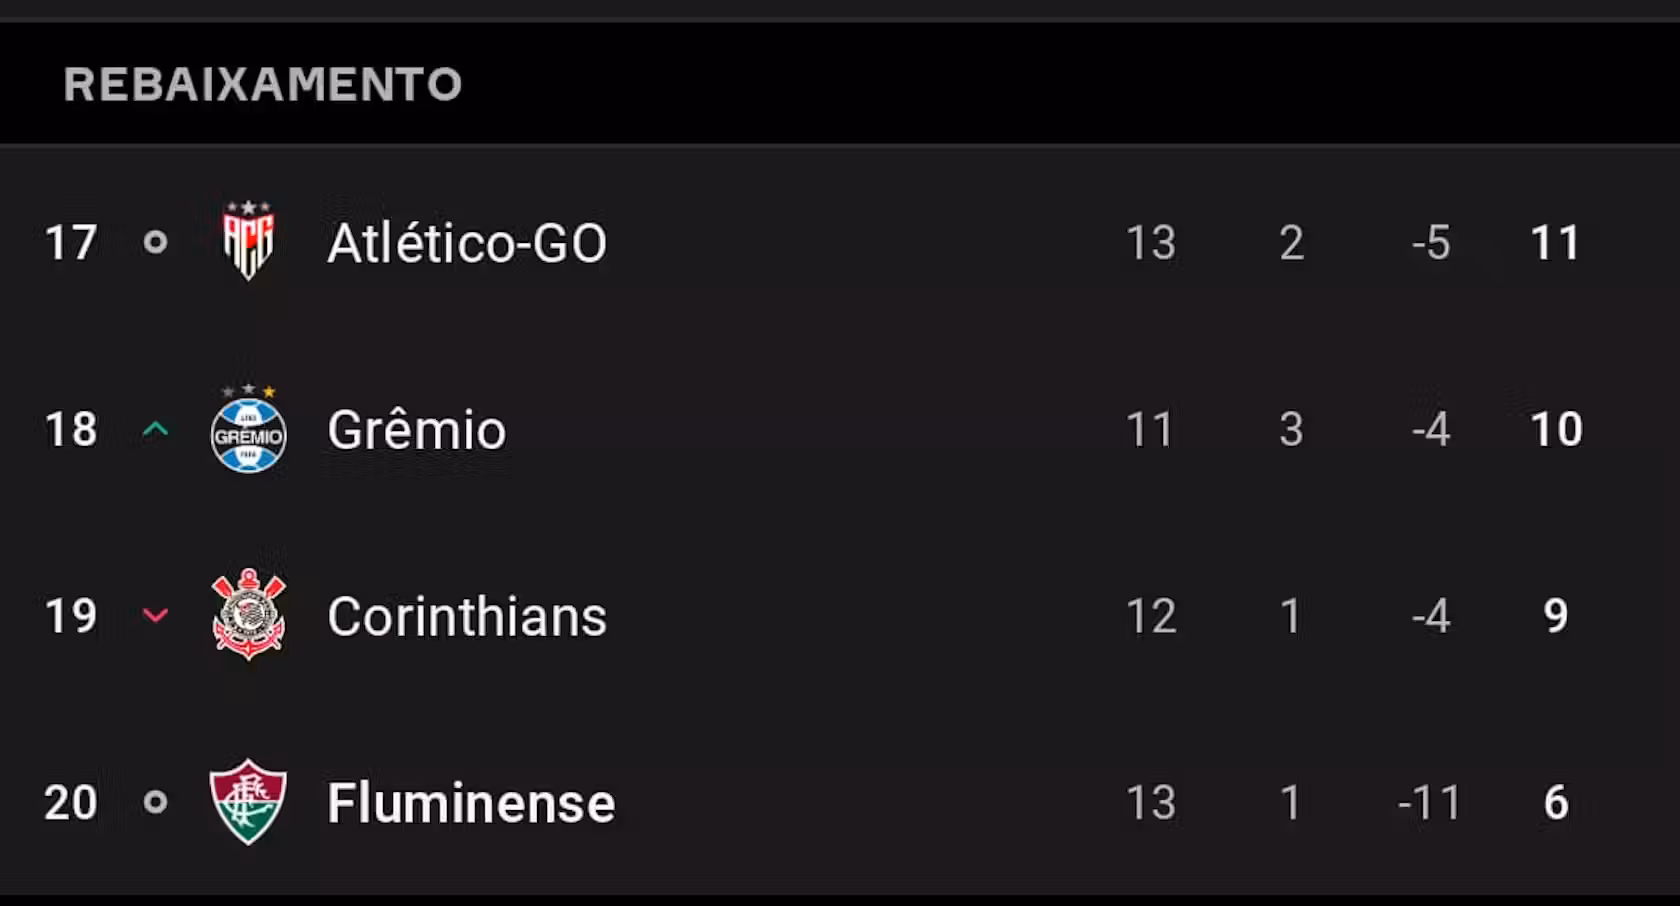1680x906 pixels.
Task: Click position number 20
Action: click(x=71, y=803)
